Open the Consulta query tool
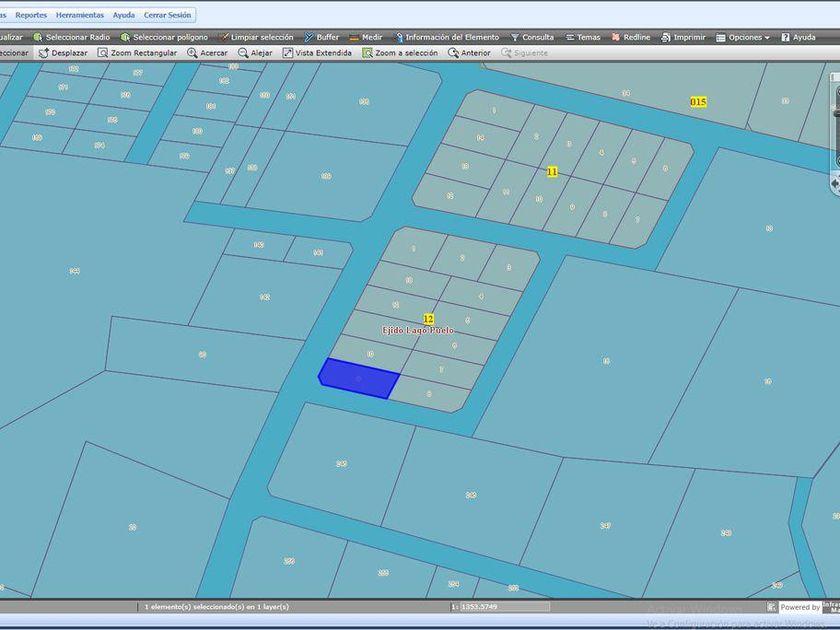Image resolution: width=840 pixels, height=630 pixels. pos(532,37)
